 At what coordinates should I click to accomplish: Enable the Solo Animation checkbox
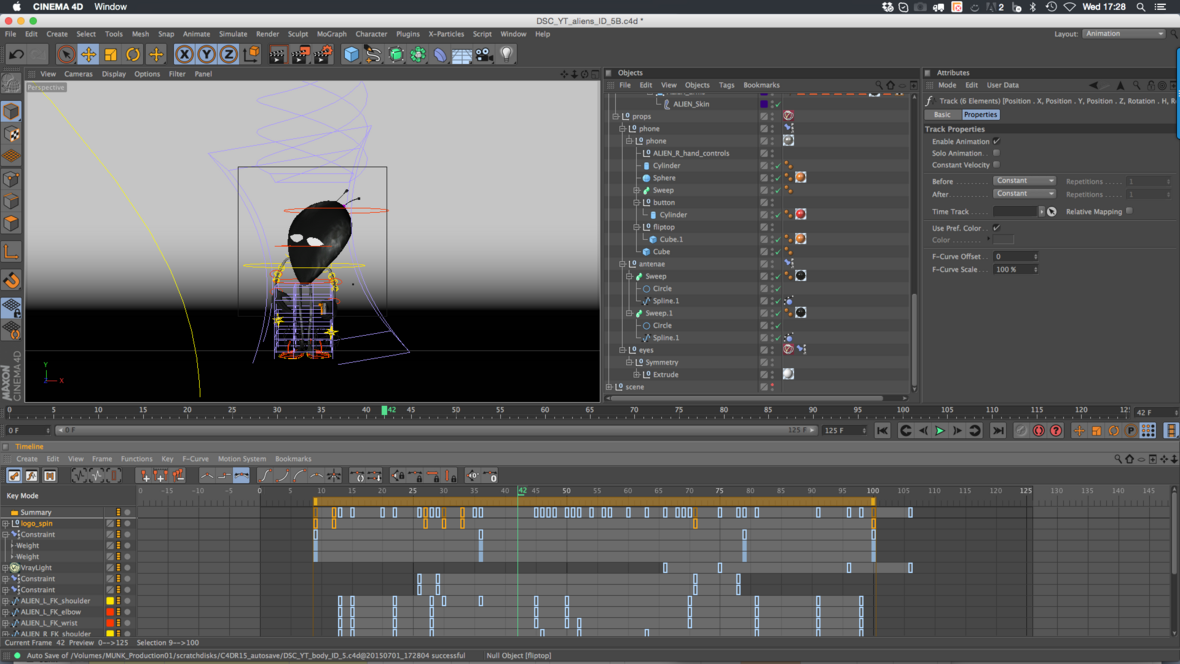996,153
